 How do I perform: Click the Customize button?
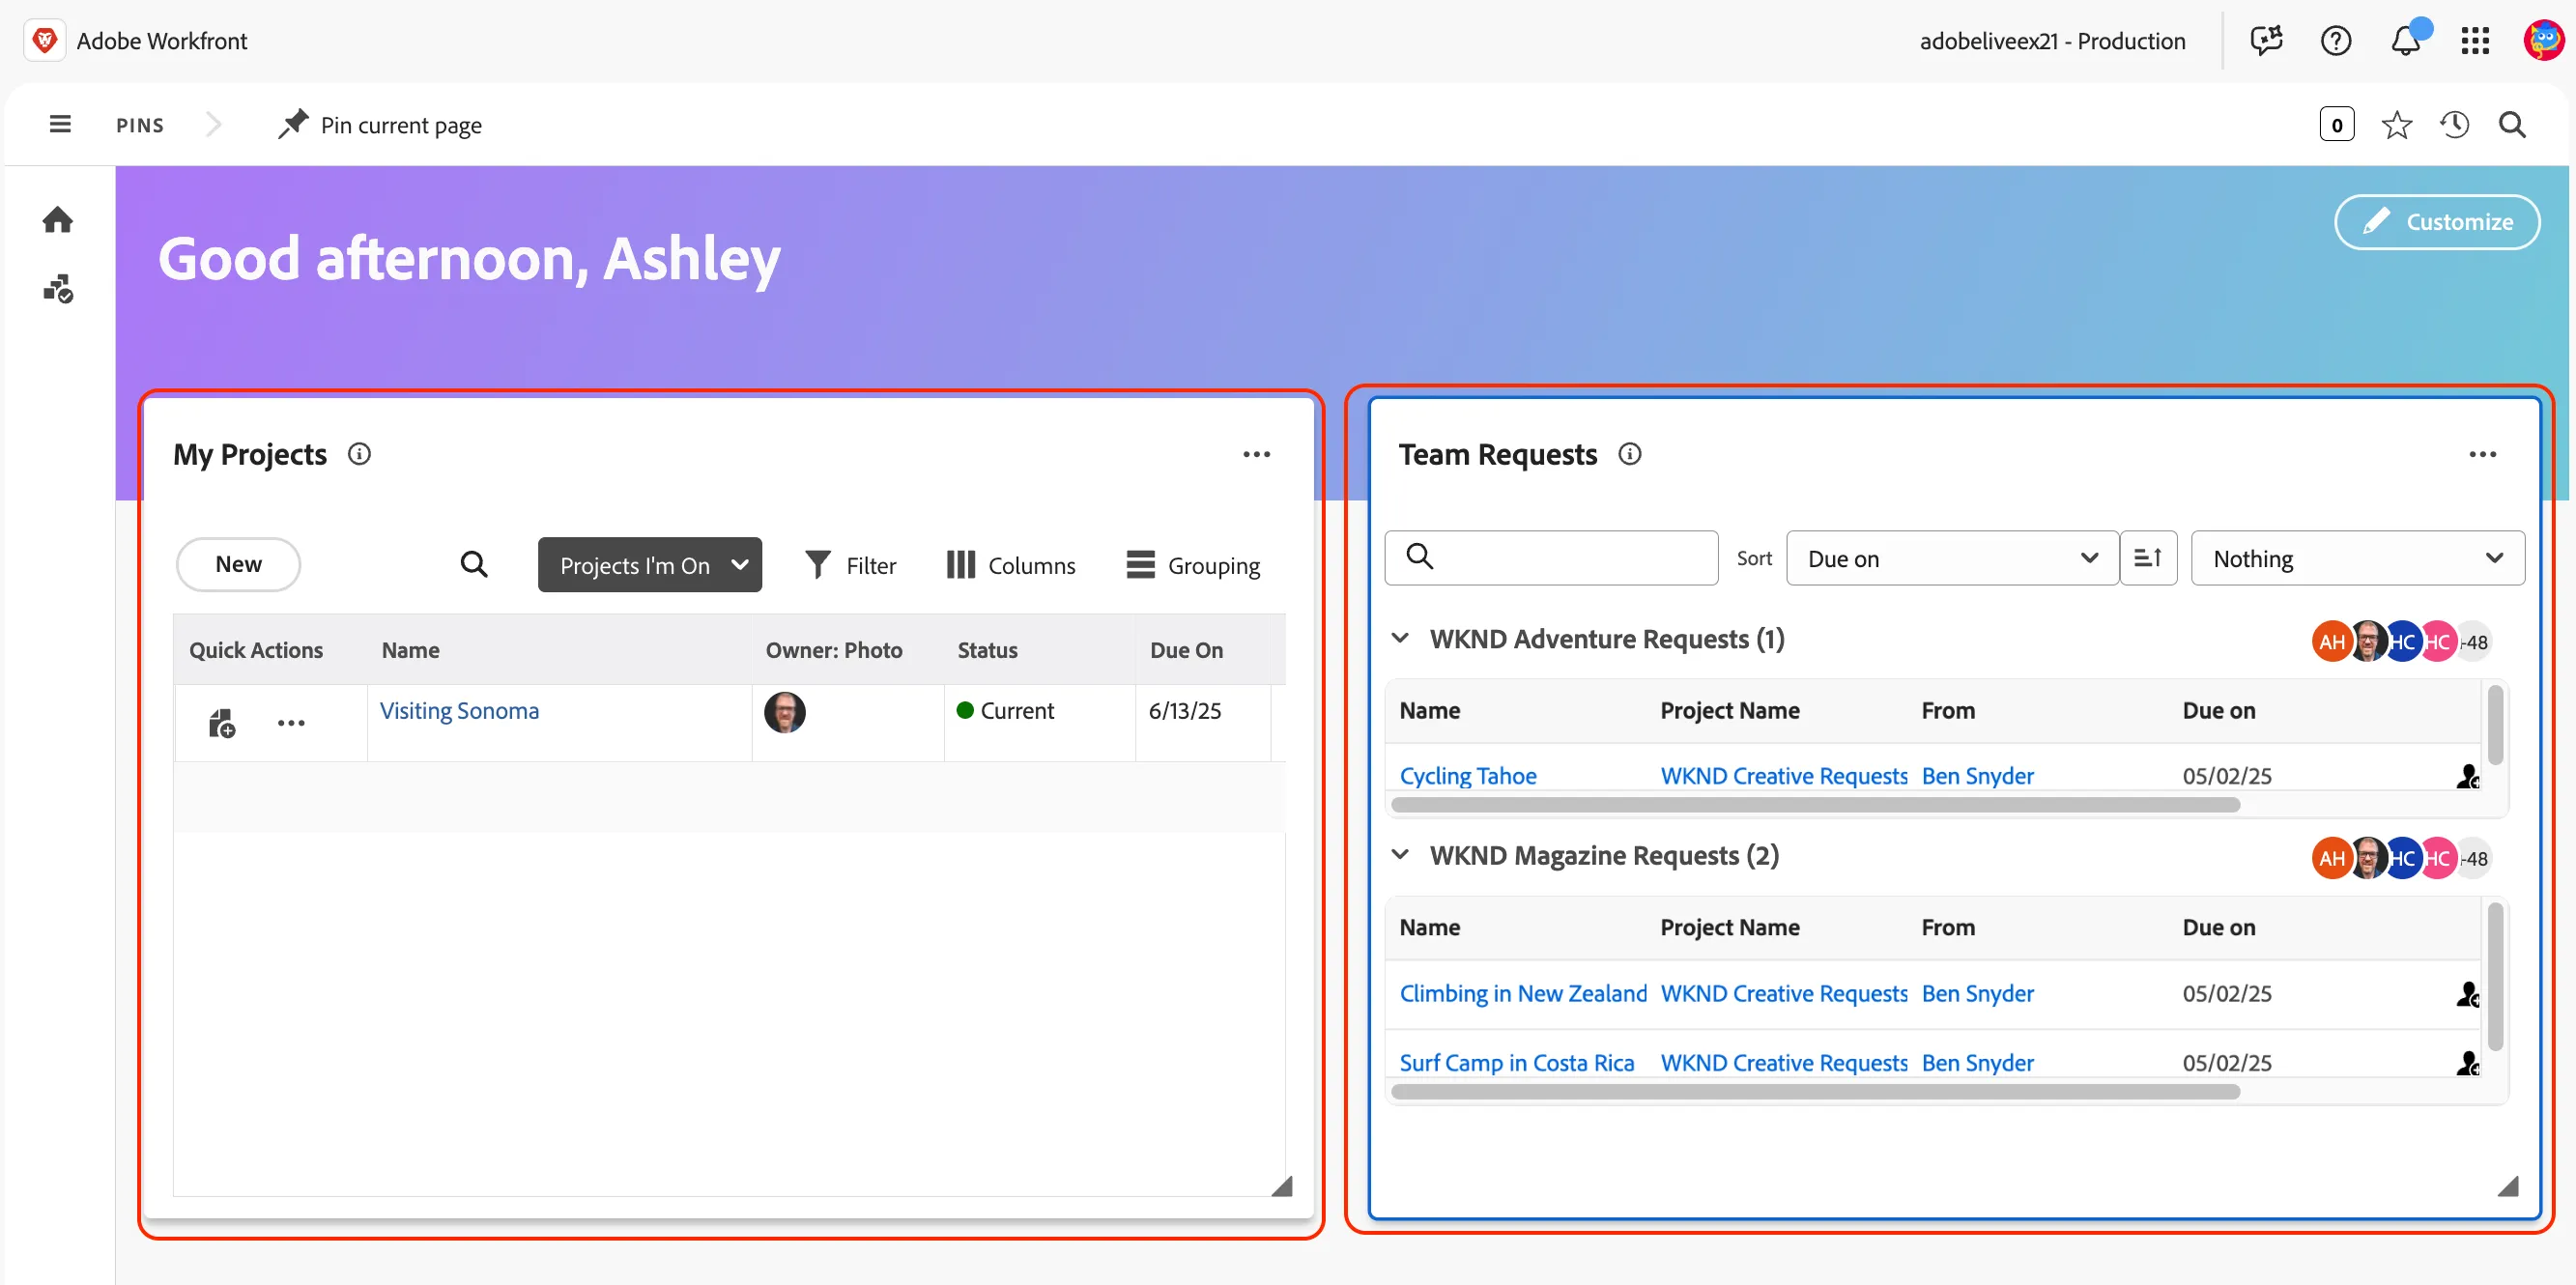(x=2437, y=222)
